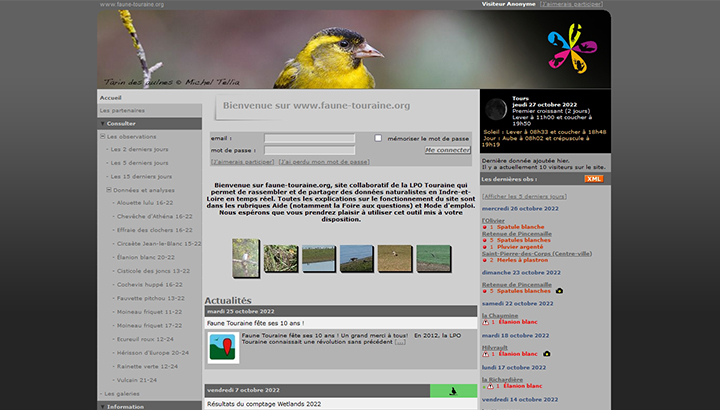Select Cochevis huppé 16-22
The width and height of the screenshot is (720, 410).
(149, 285)
